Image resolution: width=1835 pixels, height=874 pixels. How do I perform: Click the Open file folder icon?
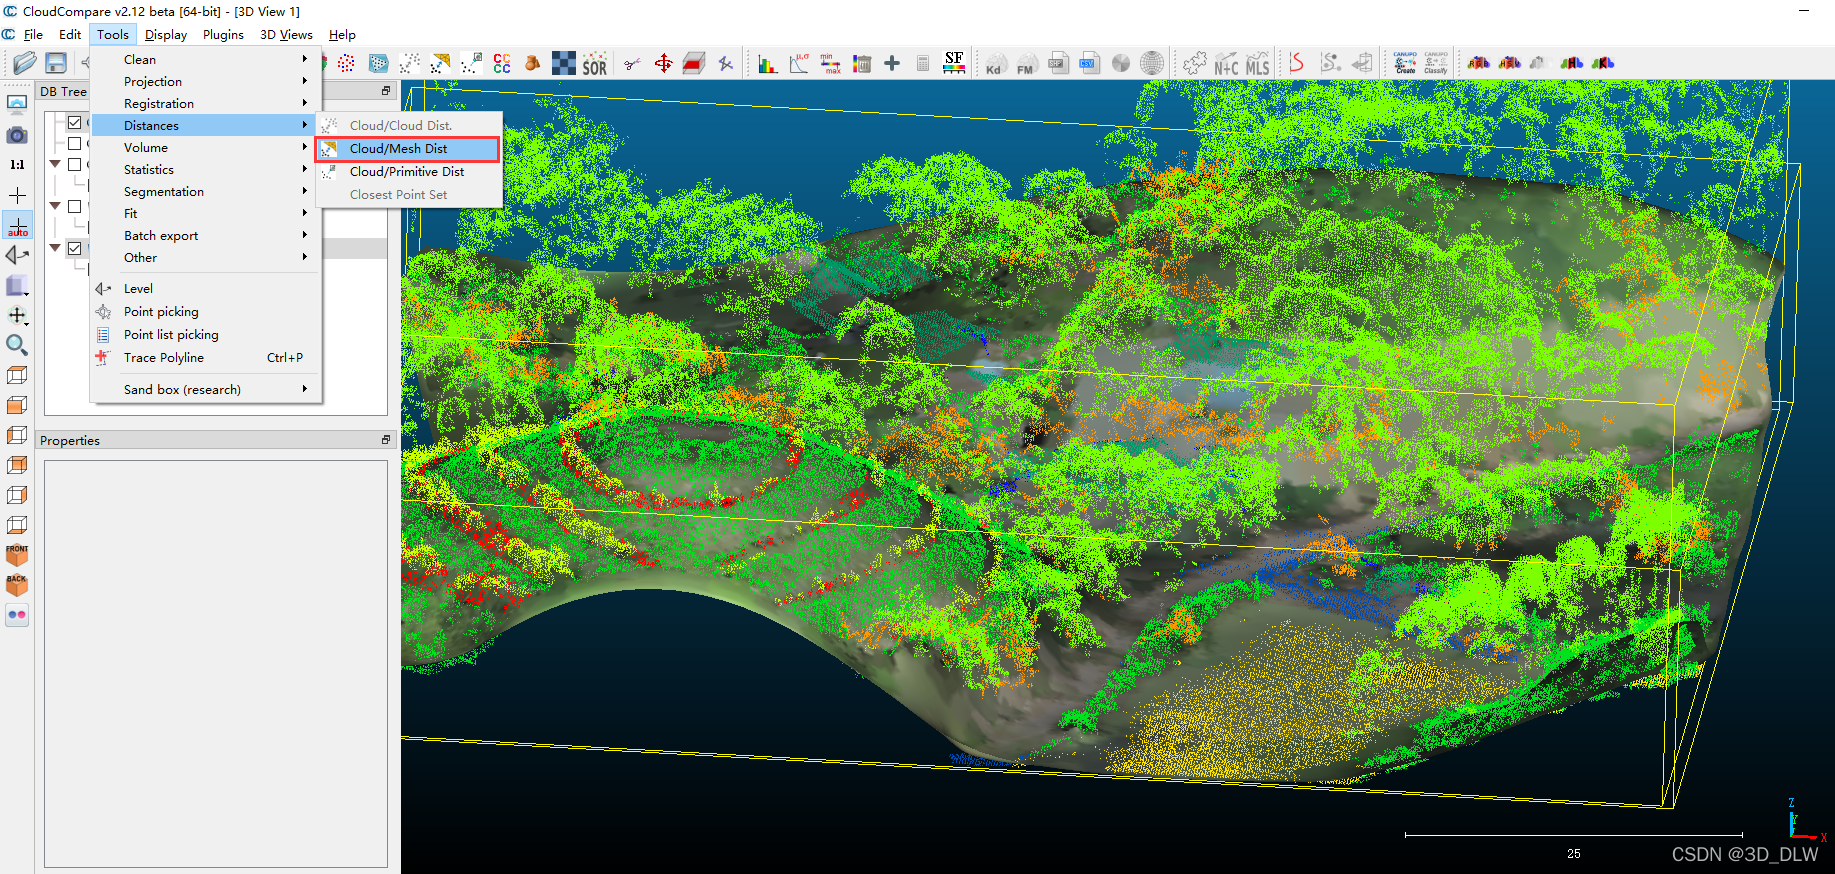(x=25, y=63)
